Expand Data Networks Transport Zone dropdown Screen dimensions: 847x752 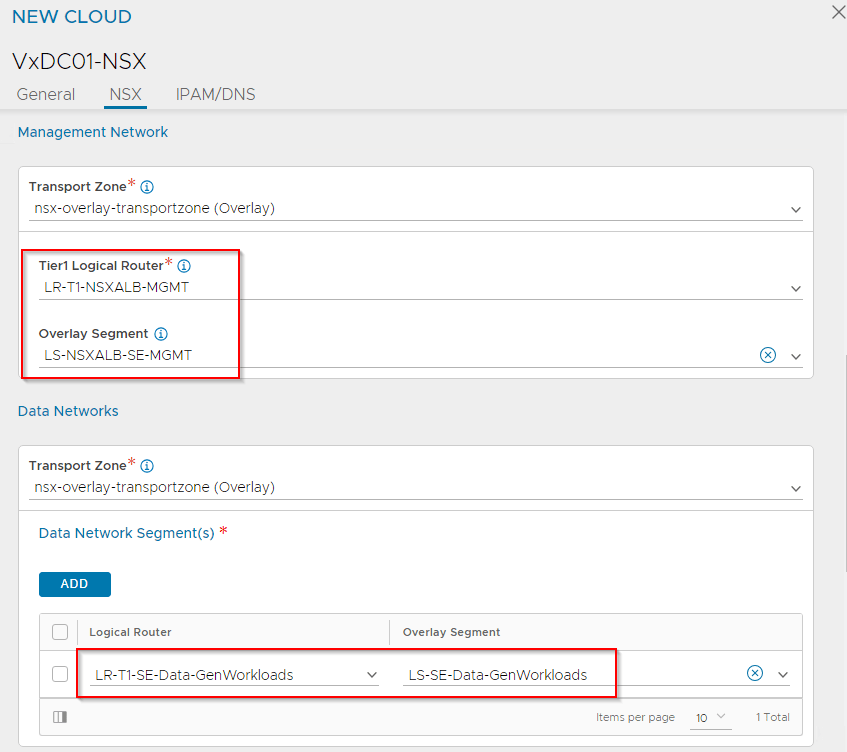tap(796, 488)
